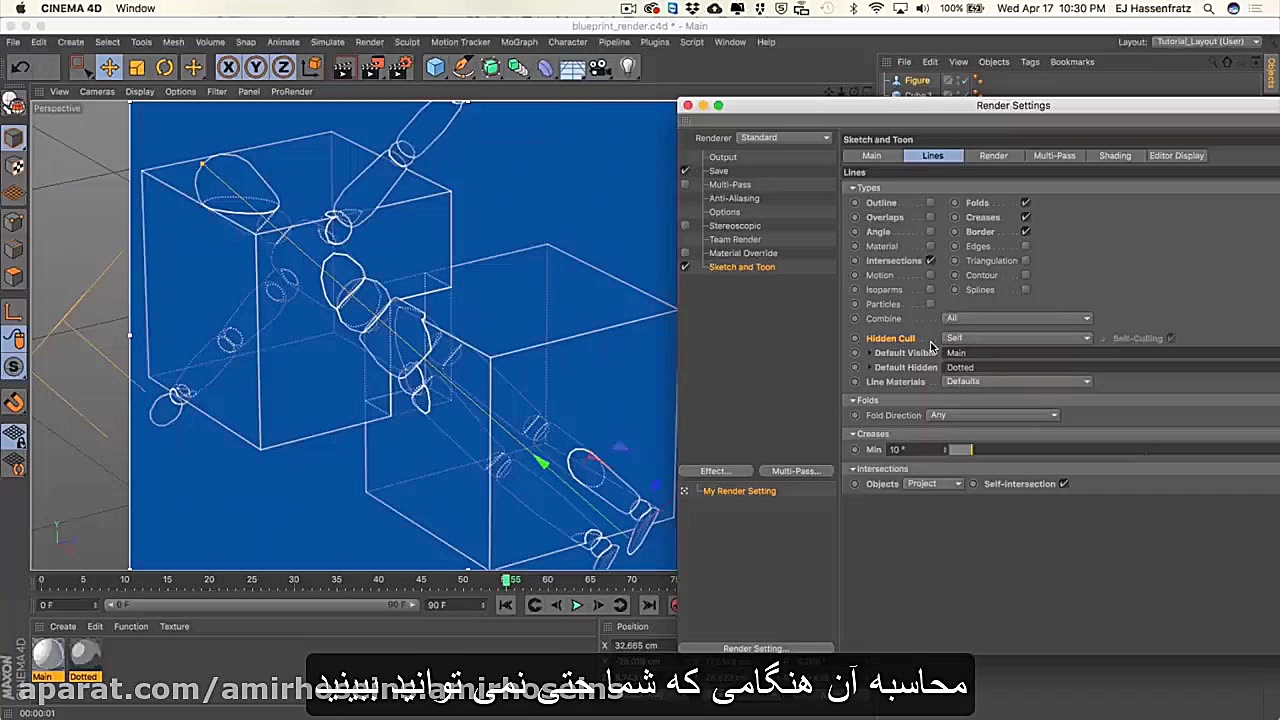Enable the Border line type checkbox

[1025, 231]
